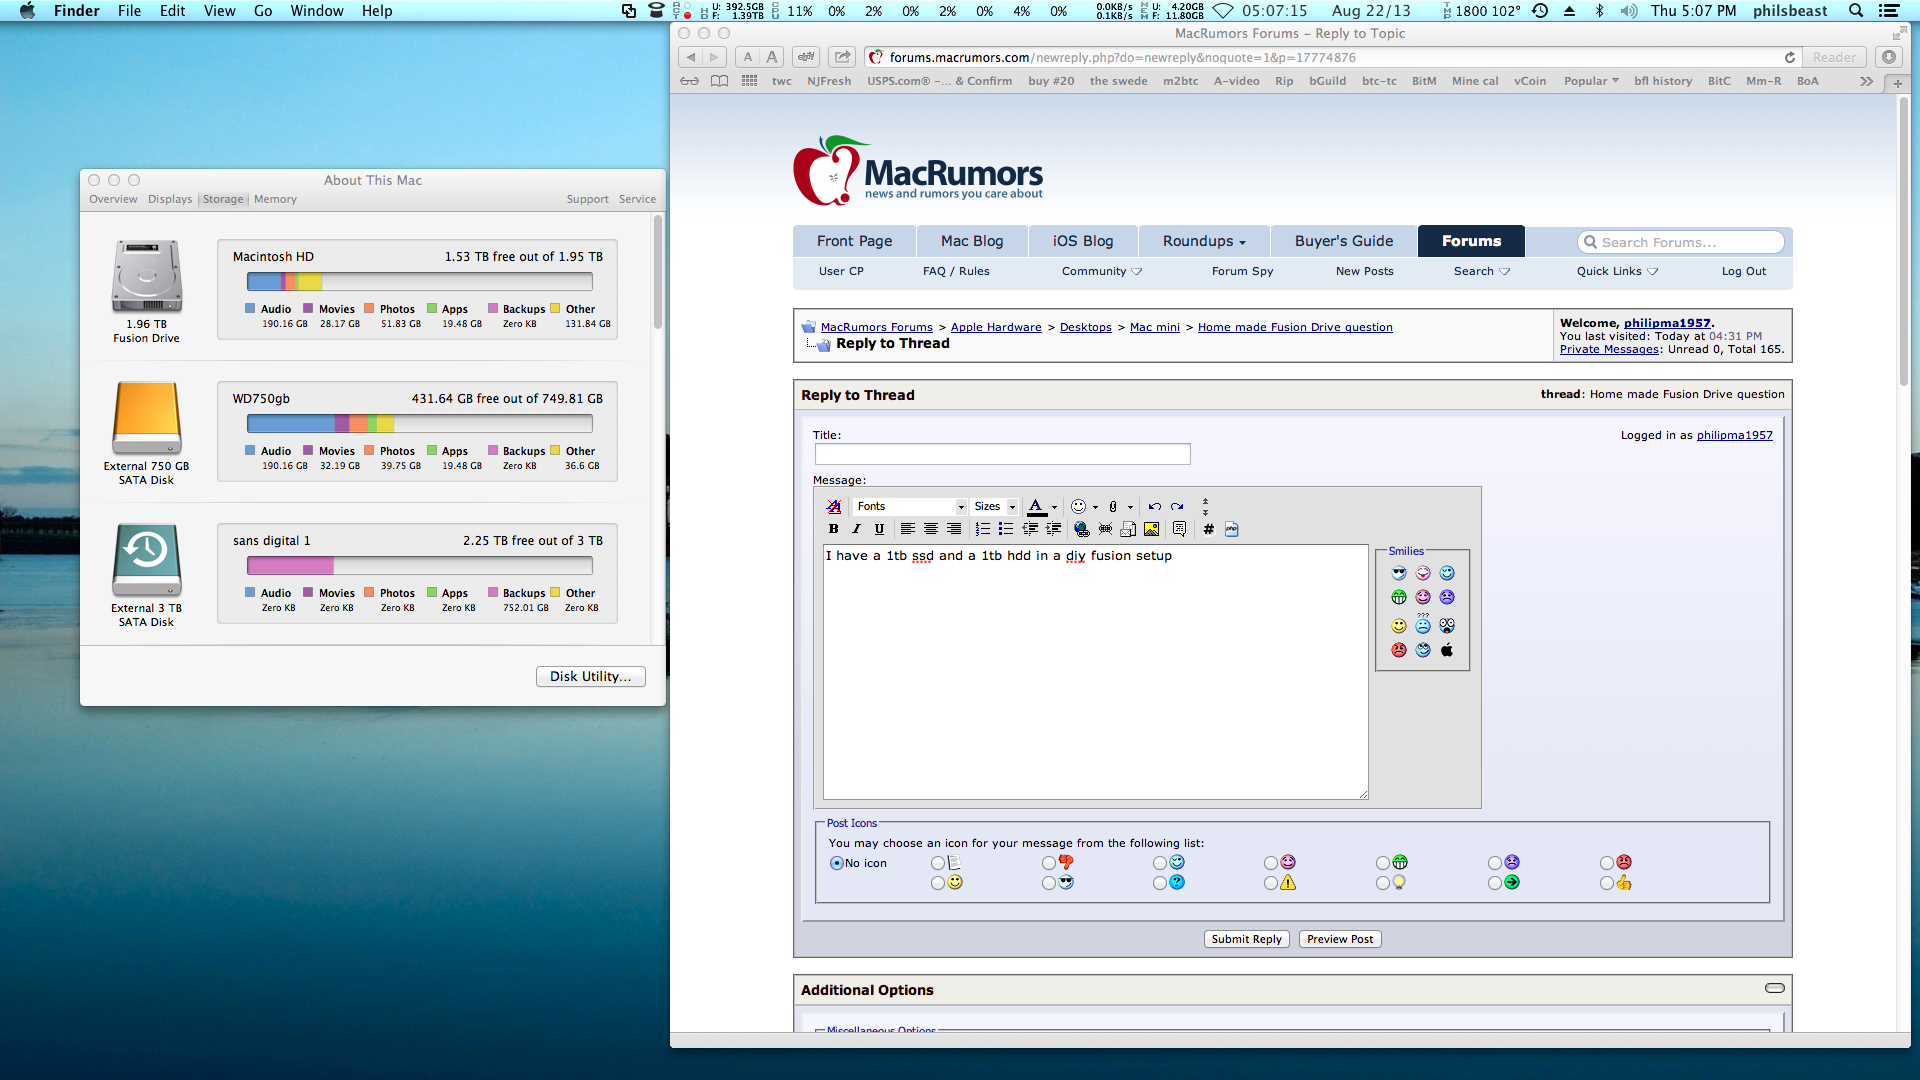Click the post Title input field
The image size is (1920, 1080).
coord(1002,454)
